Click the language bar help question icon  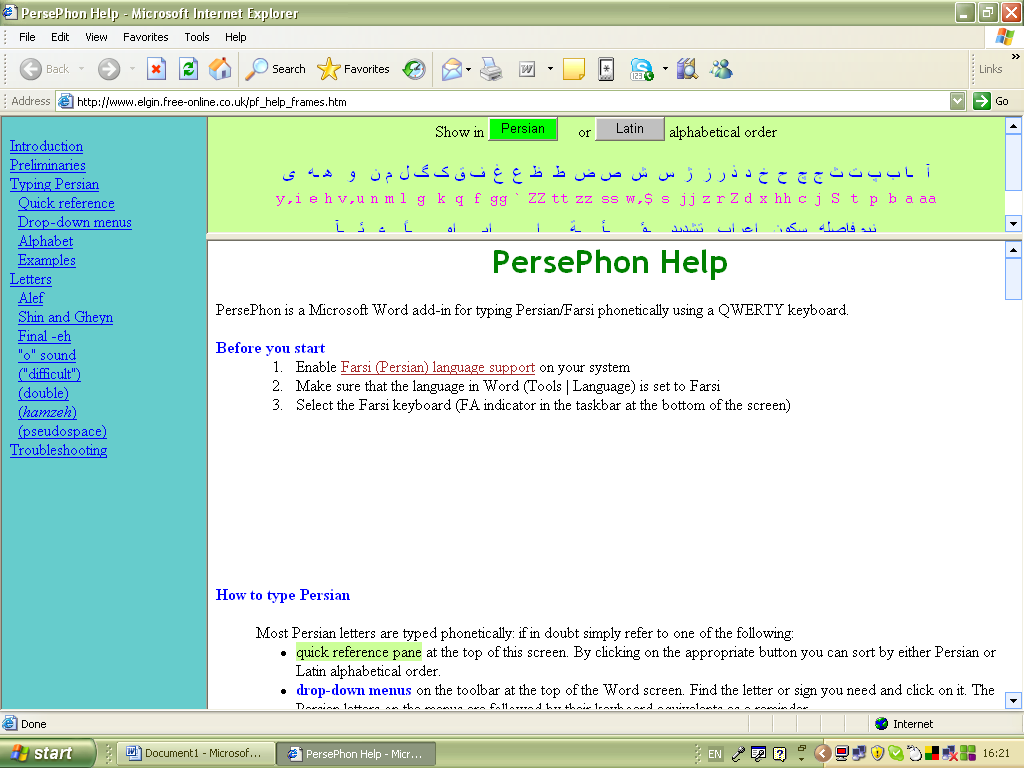[779, 754]
